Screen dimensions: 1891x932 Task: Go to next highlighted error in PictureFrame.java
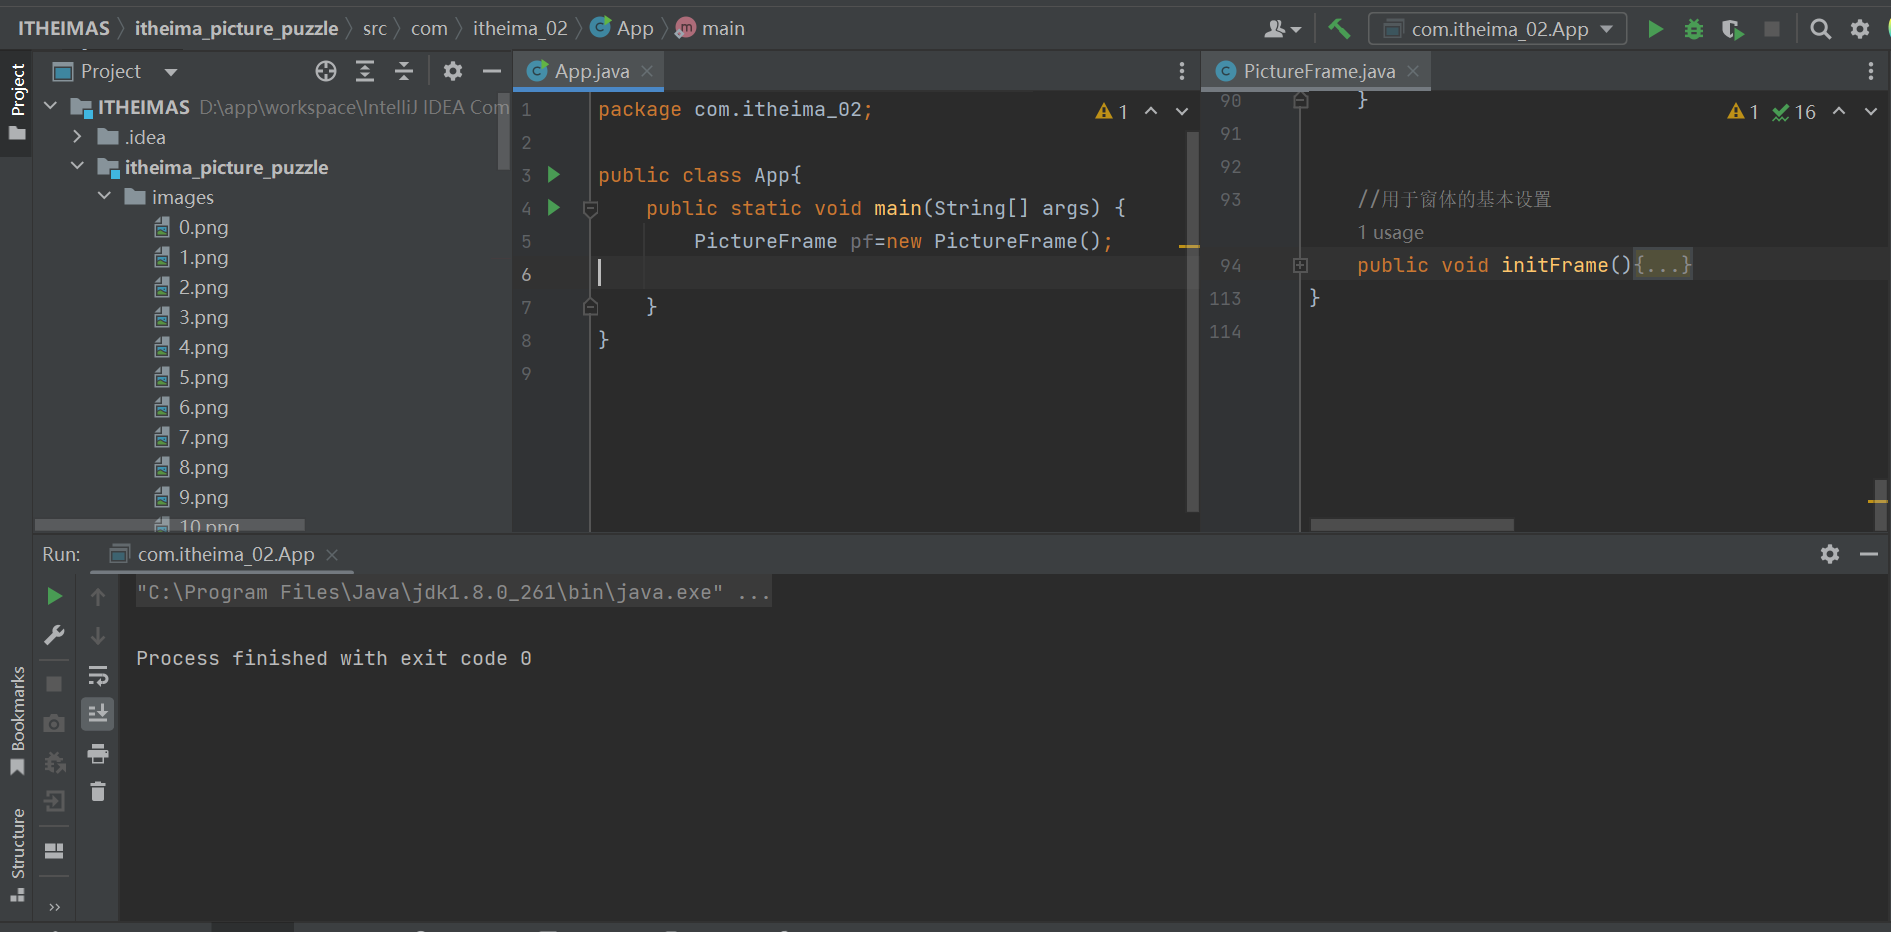[x=1871, y=112]
